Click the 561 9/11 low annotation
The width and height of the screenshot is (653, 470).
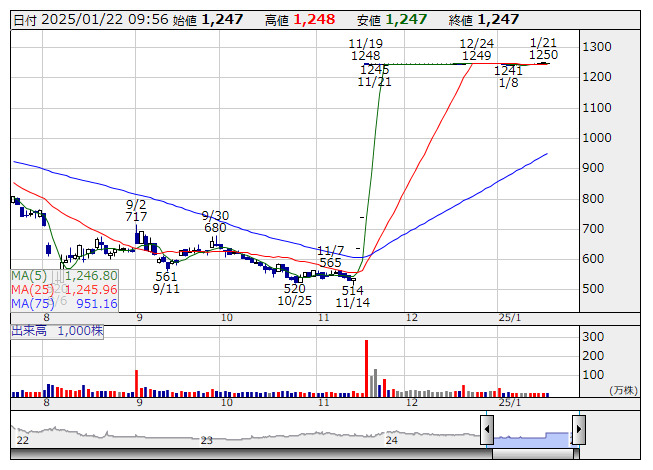tap(166, 283)
